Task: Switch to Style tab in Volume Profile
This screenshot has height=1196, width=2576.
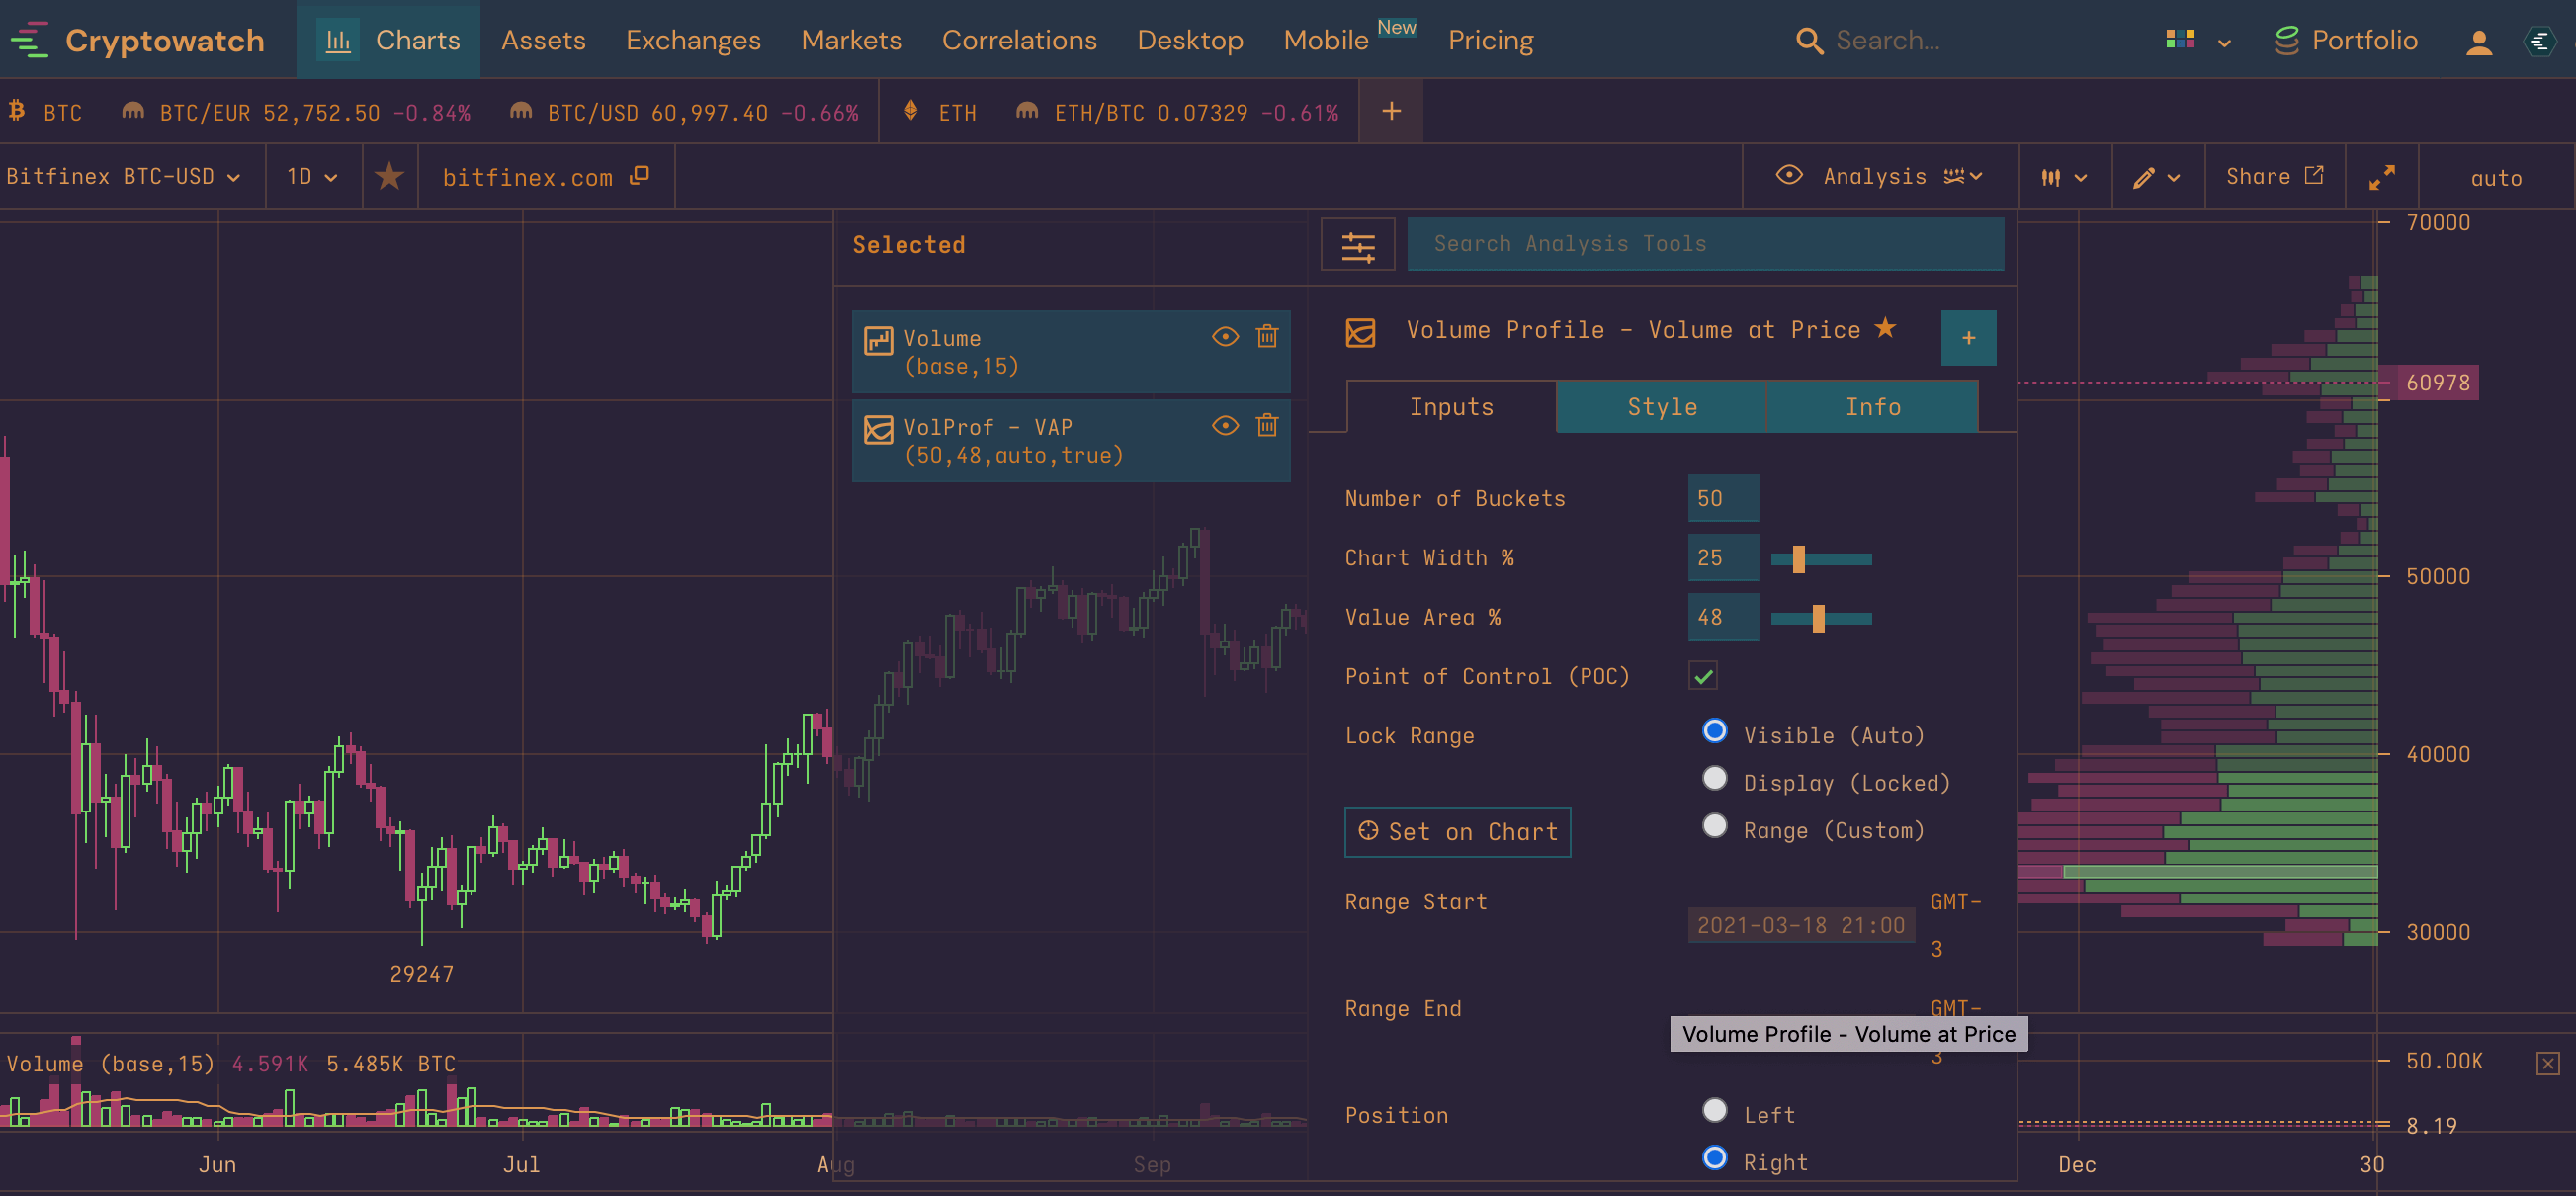Action: pos(1661,406)
